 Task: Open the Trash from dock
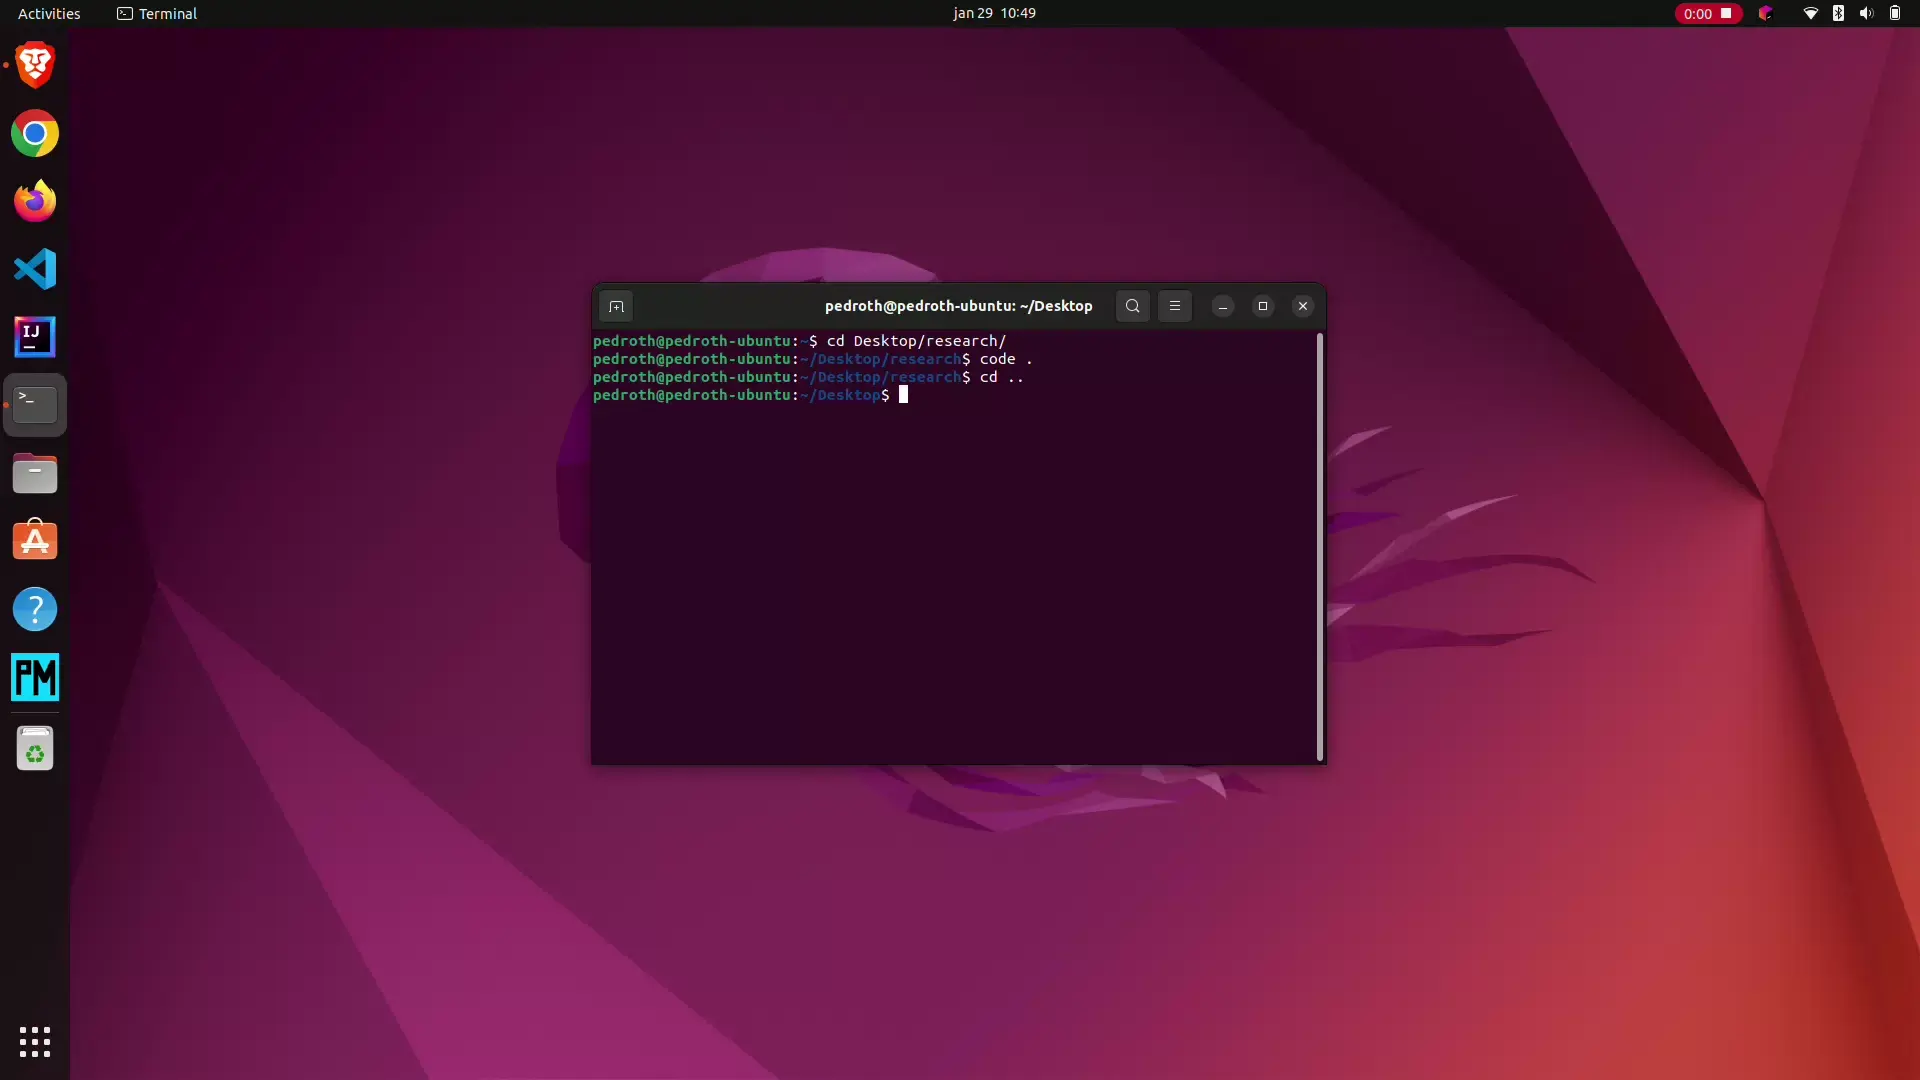coord(35,748)
